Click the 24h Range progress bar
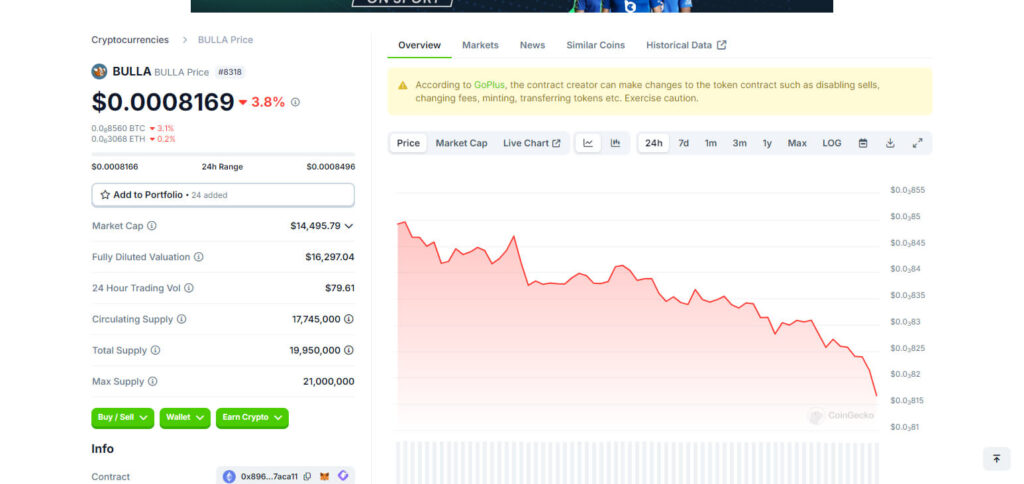This screenshot has height=484, width=1024. (x=223, y=155)
